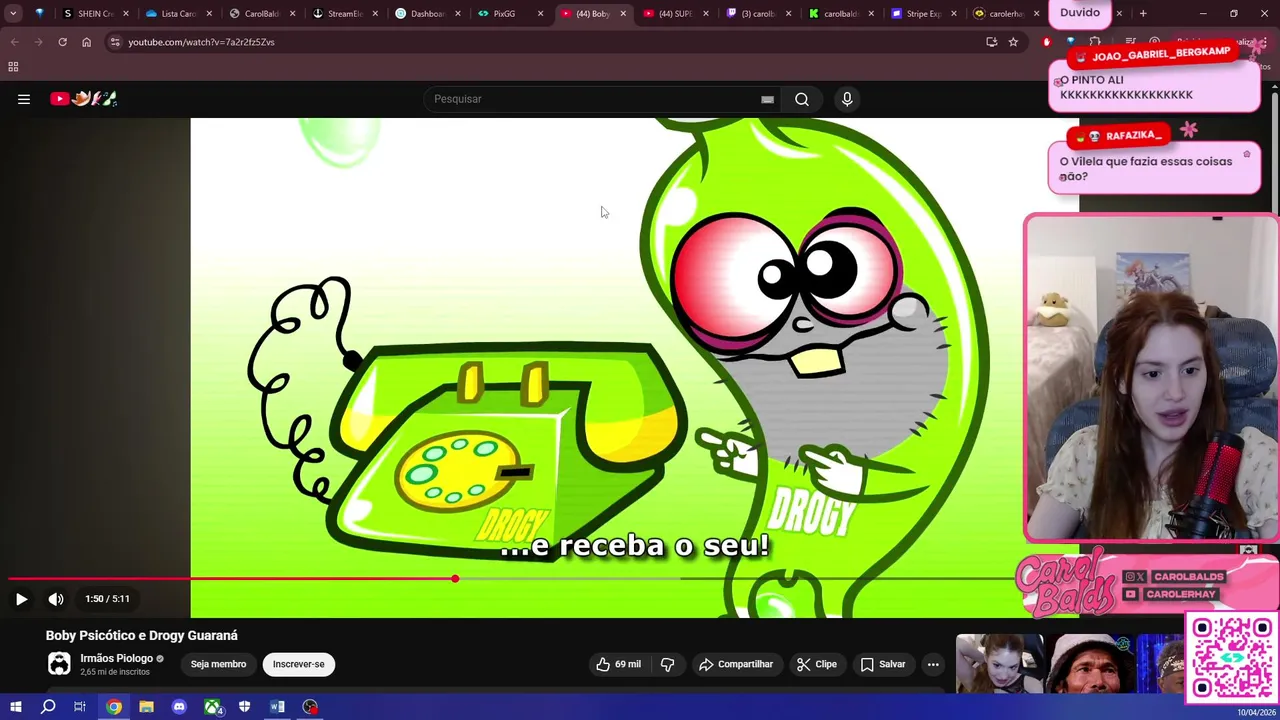Open a new browser tab
Viewport: 1280px width, 720px height.
click(x=1143, y=14)
